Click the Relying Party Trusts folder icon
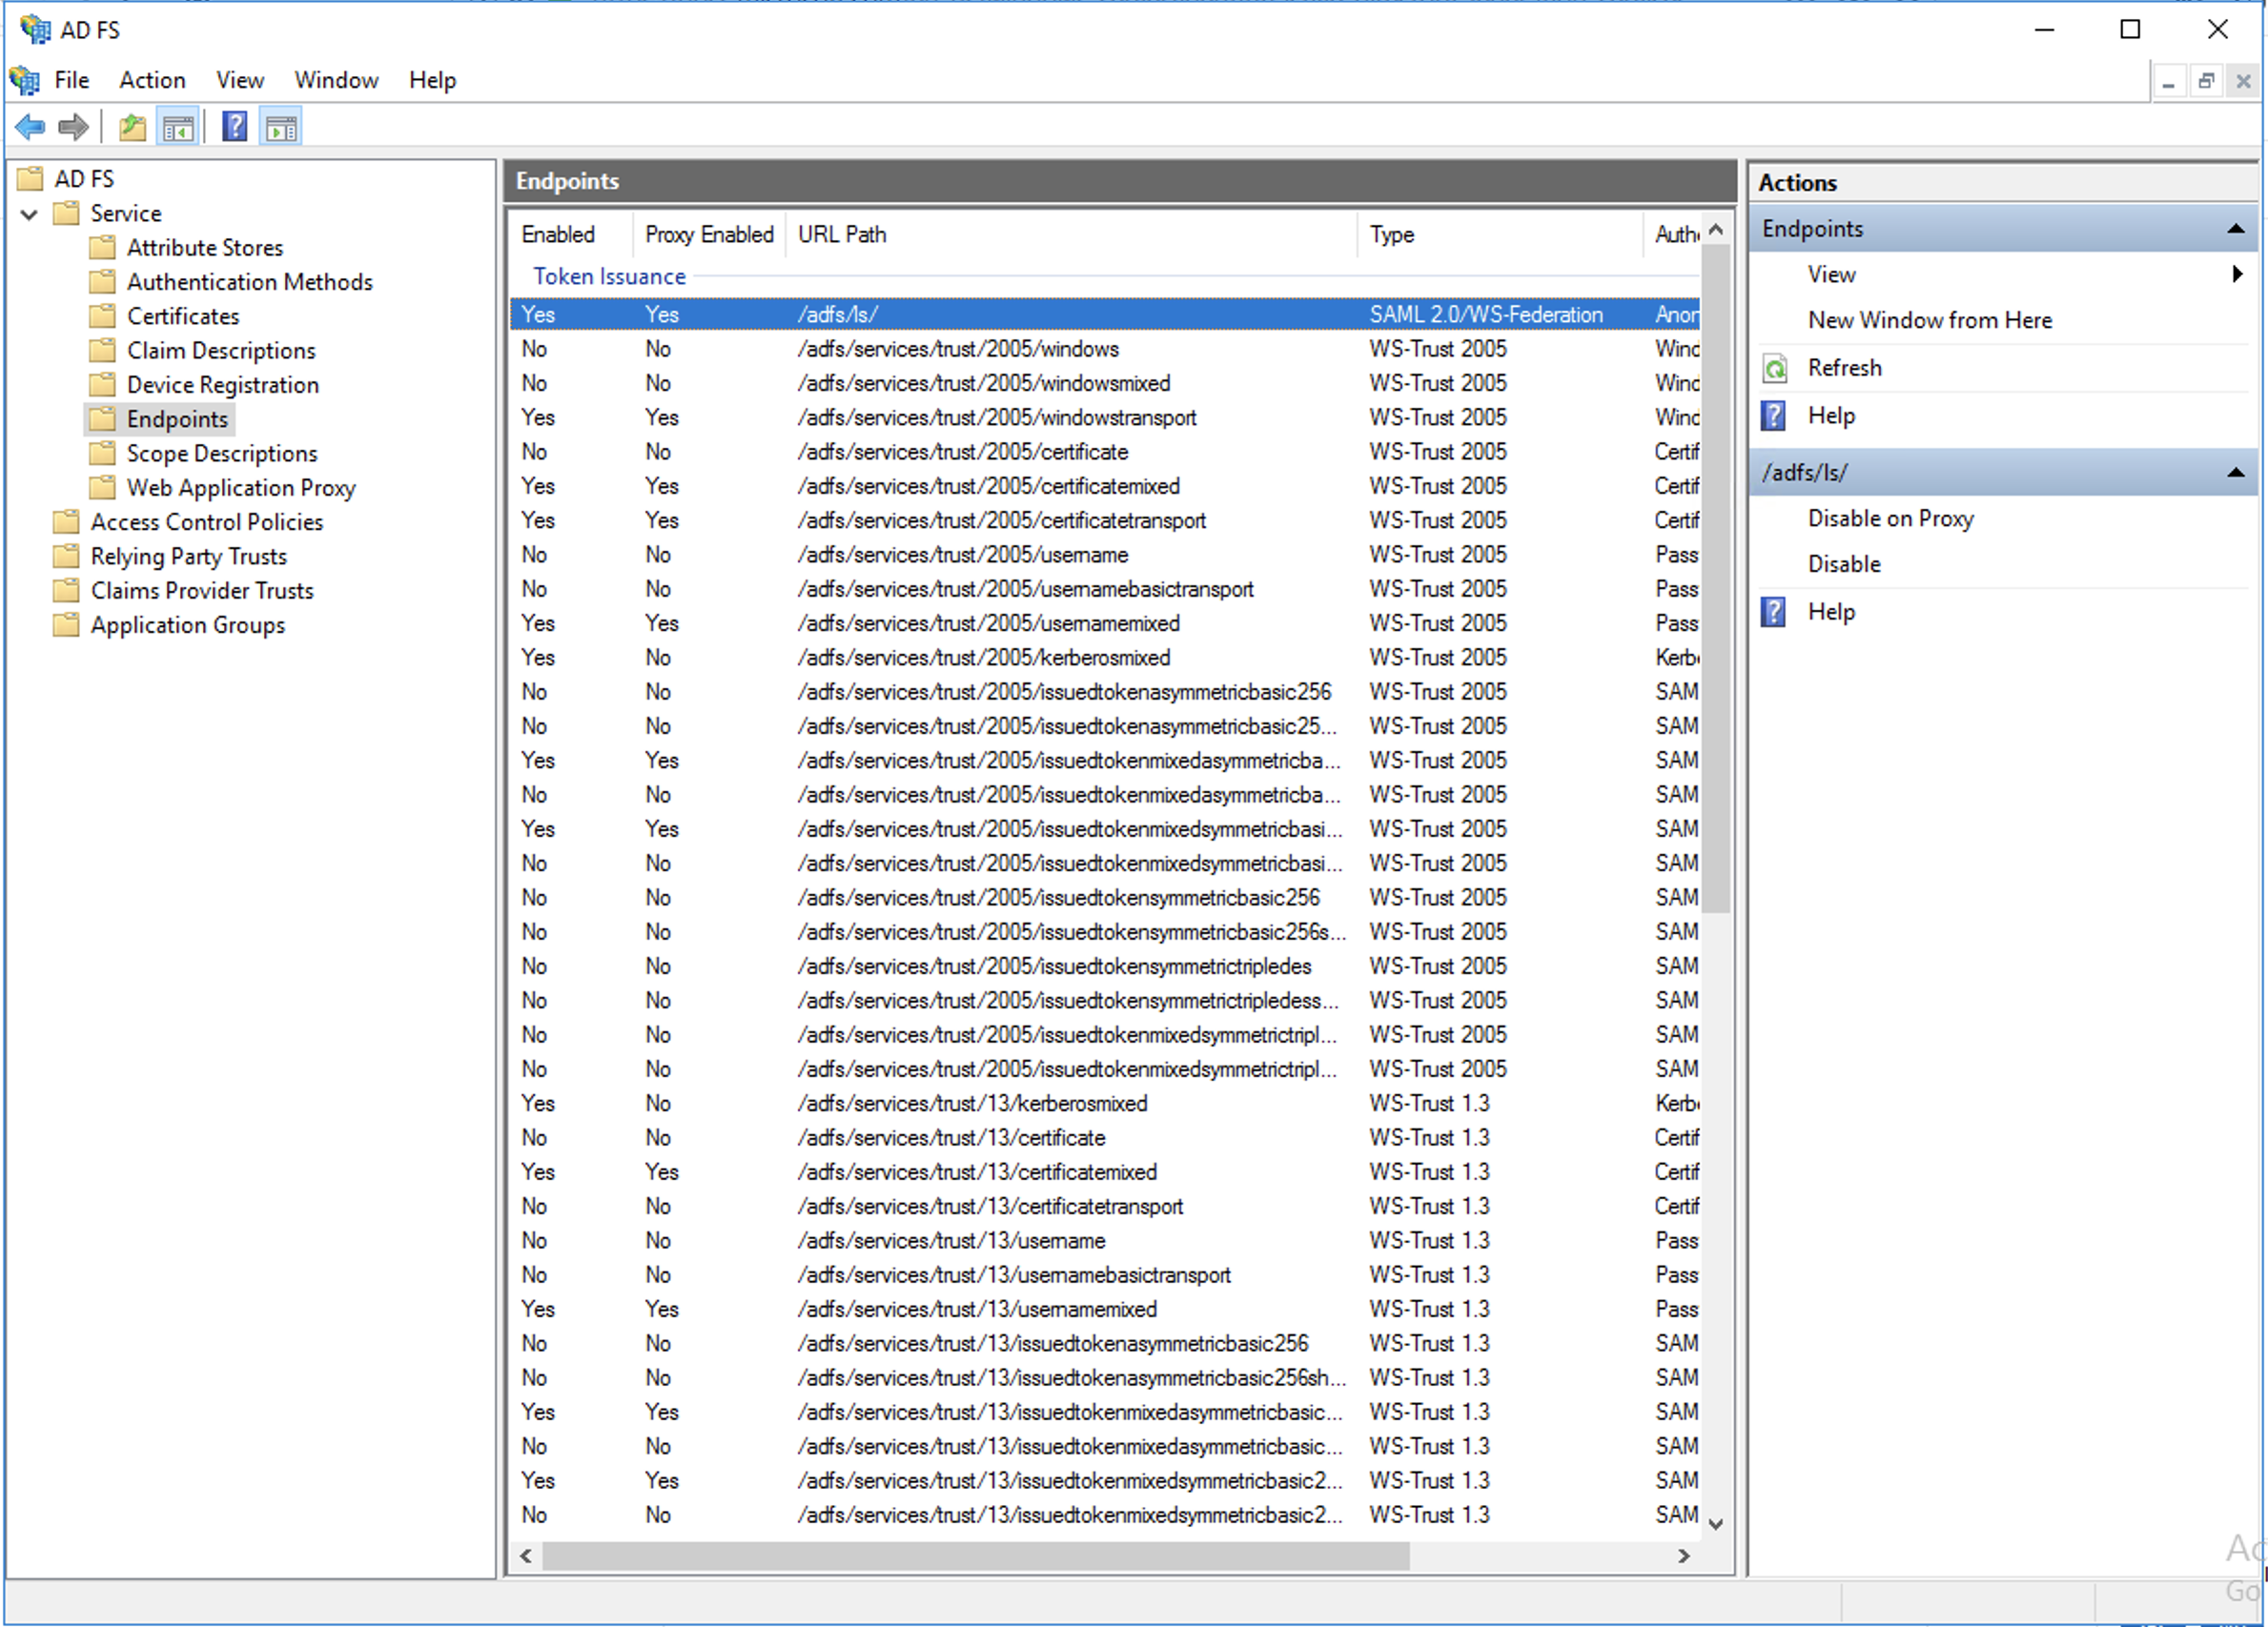This screenshot has width=2268, height=1627. 66,556
